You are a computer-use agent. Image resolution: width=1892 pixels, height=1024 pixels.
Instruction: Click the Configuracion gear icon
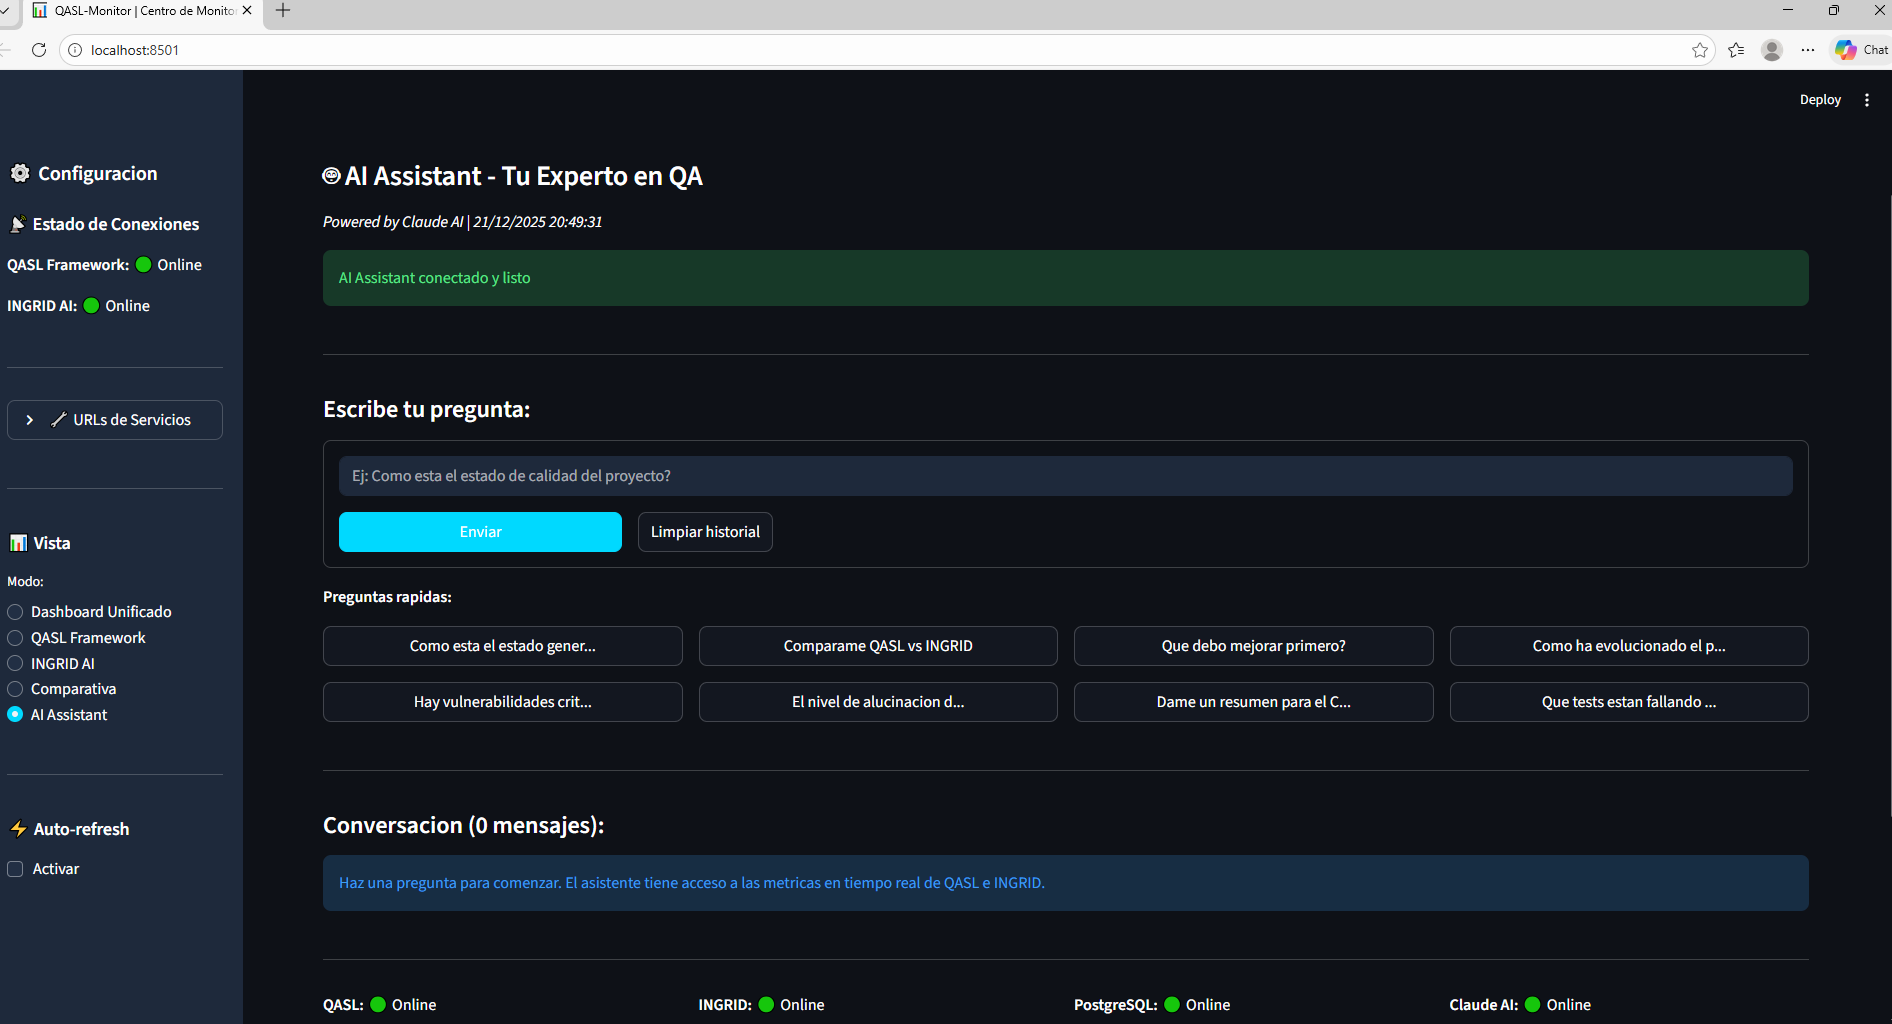[20, 173]
